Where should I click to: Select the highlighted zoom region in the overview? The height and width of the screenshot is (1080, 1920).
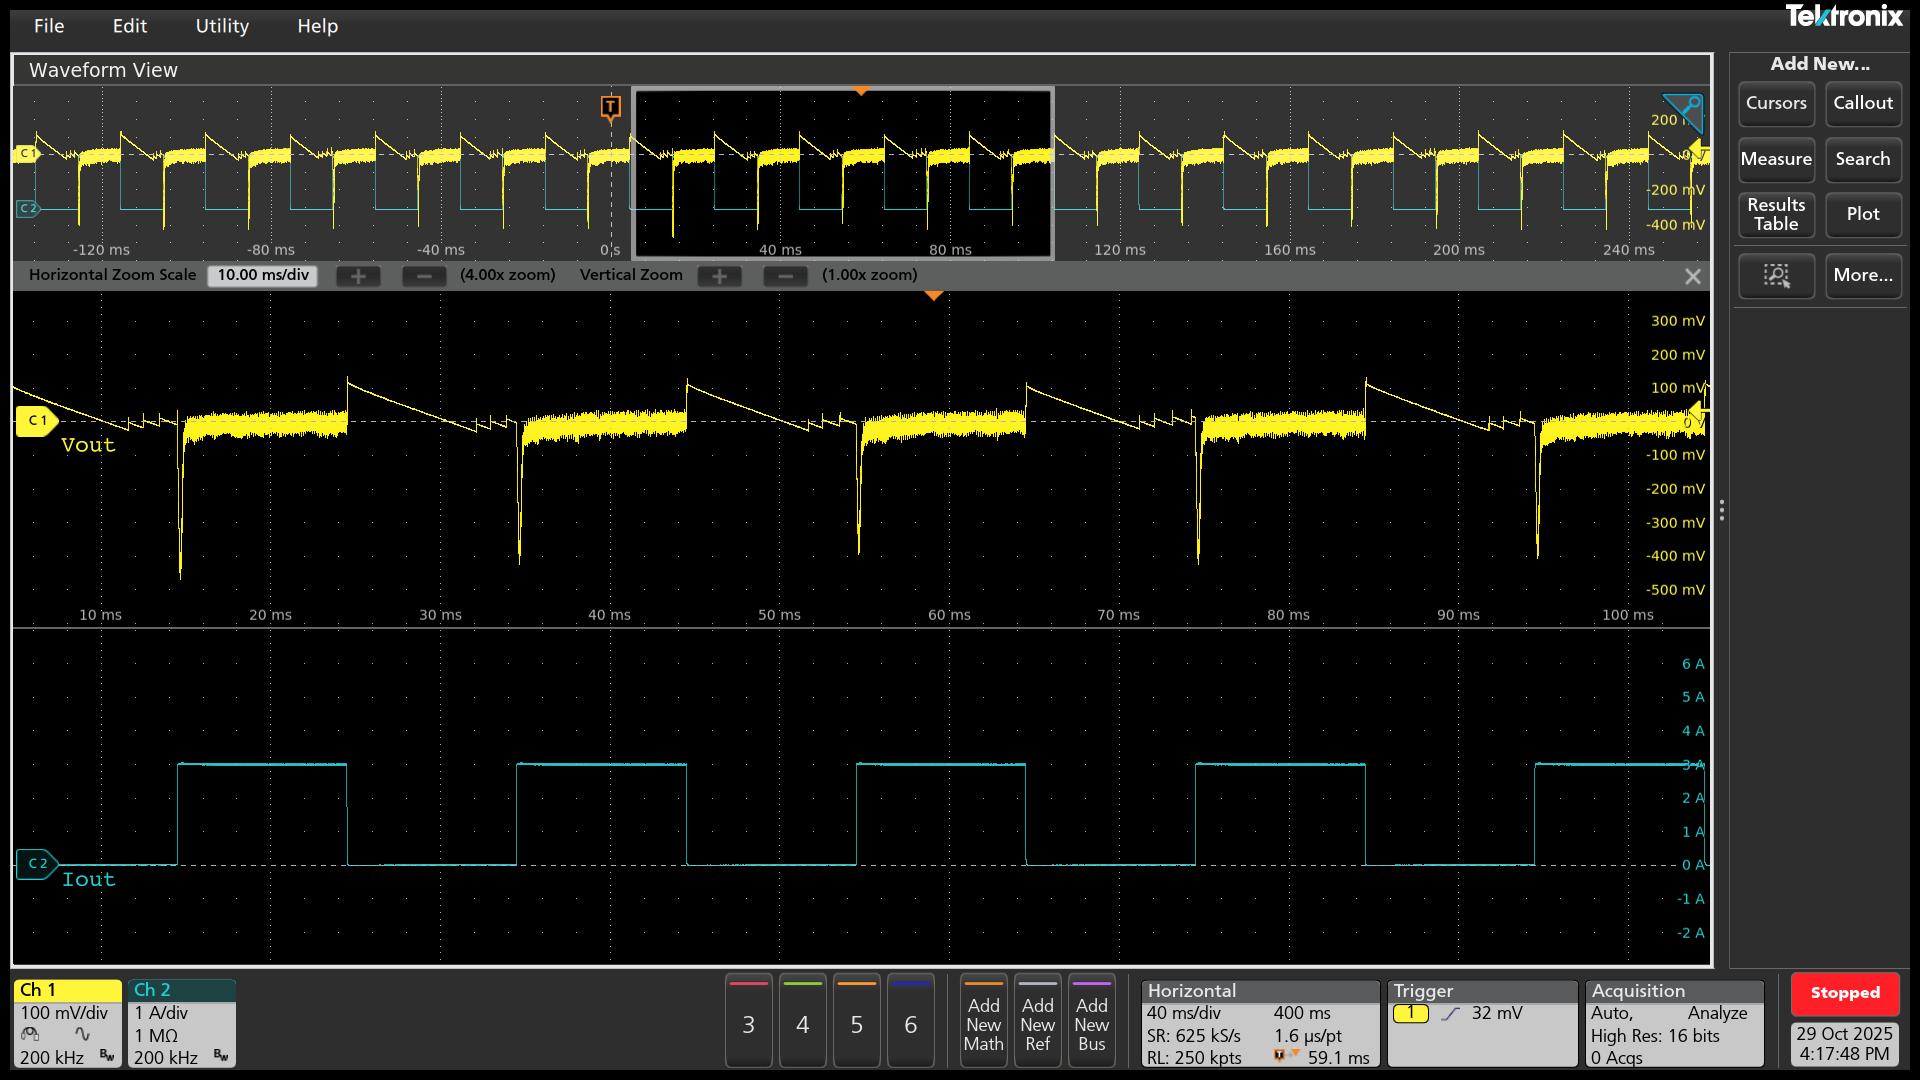[x=842, y=173]
